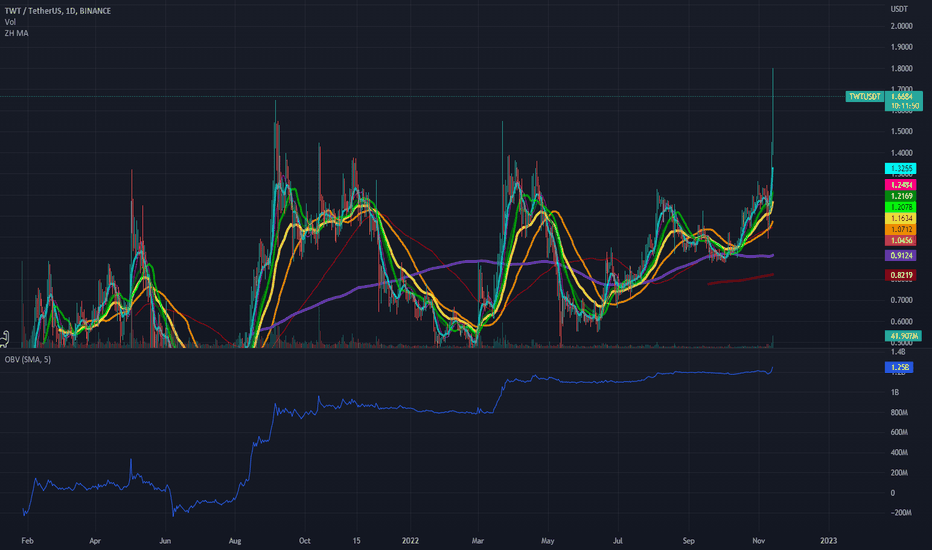Click the Sep label on time axis
932x550 pixels.
pos(688,541)
